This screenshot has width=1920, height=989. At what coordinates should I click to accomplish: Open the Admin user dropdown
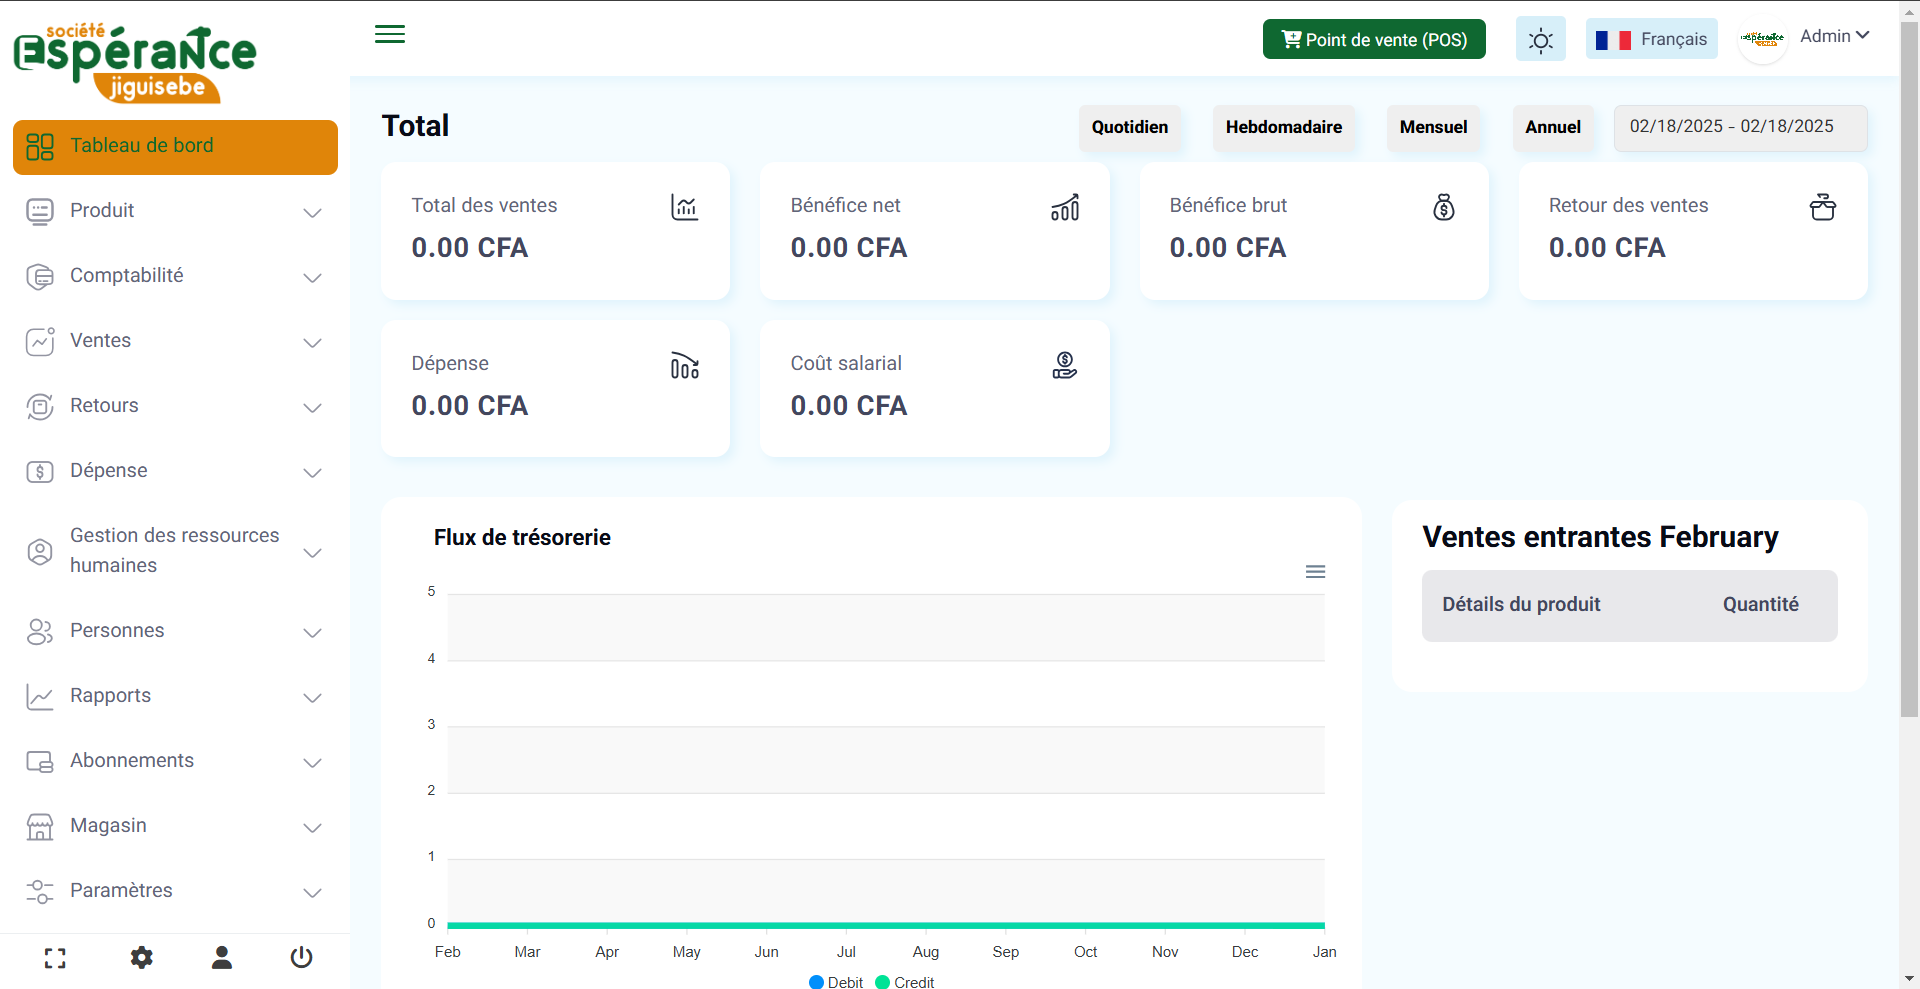point(1833,37)
